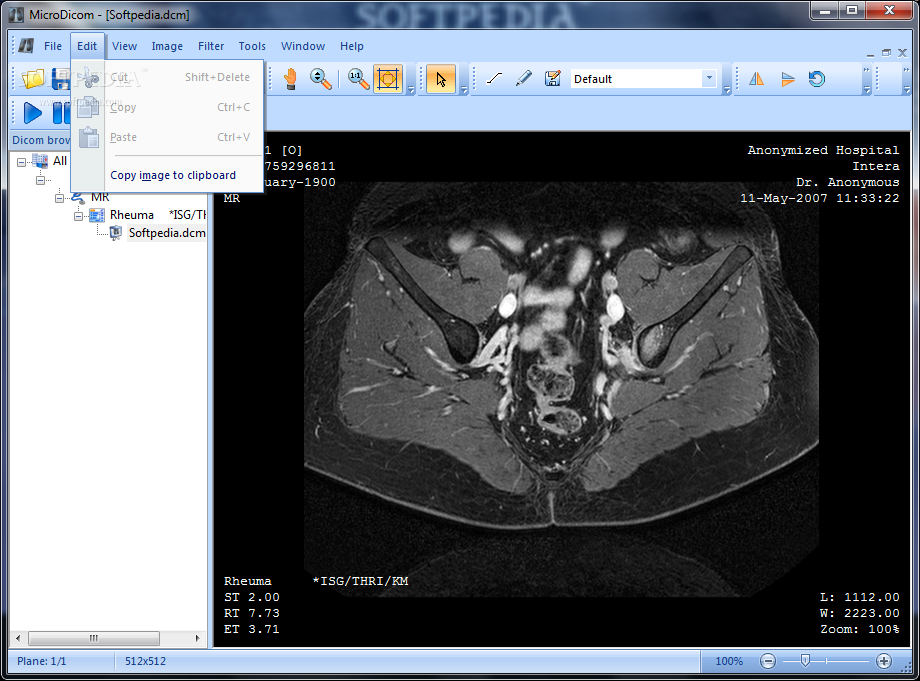
Task: Open the File menu
Action: click(53, 46)
